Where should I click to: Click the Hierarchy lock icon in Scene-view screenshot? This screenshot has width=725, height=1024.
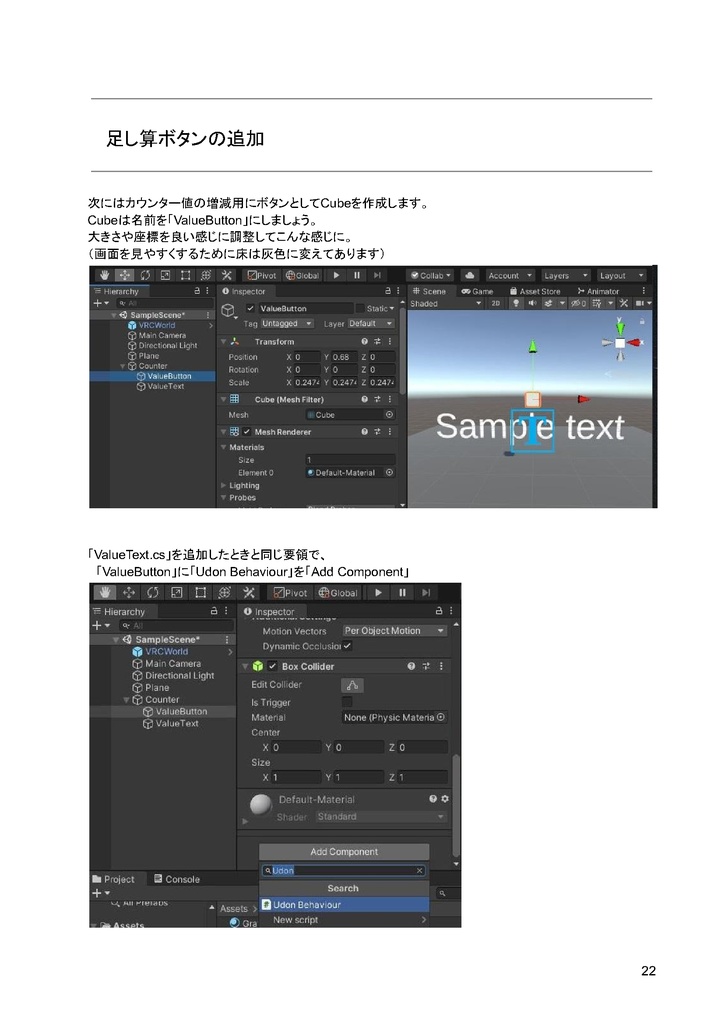pos(197,291)
